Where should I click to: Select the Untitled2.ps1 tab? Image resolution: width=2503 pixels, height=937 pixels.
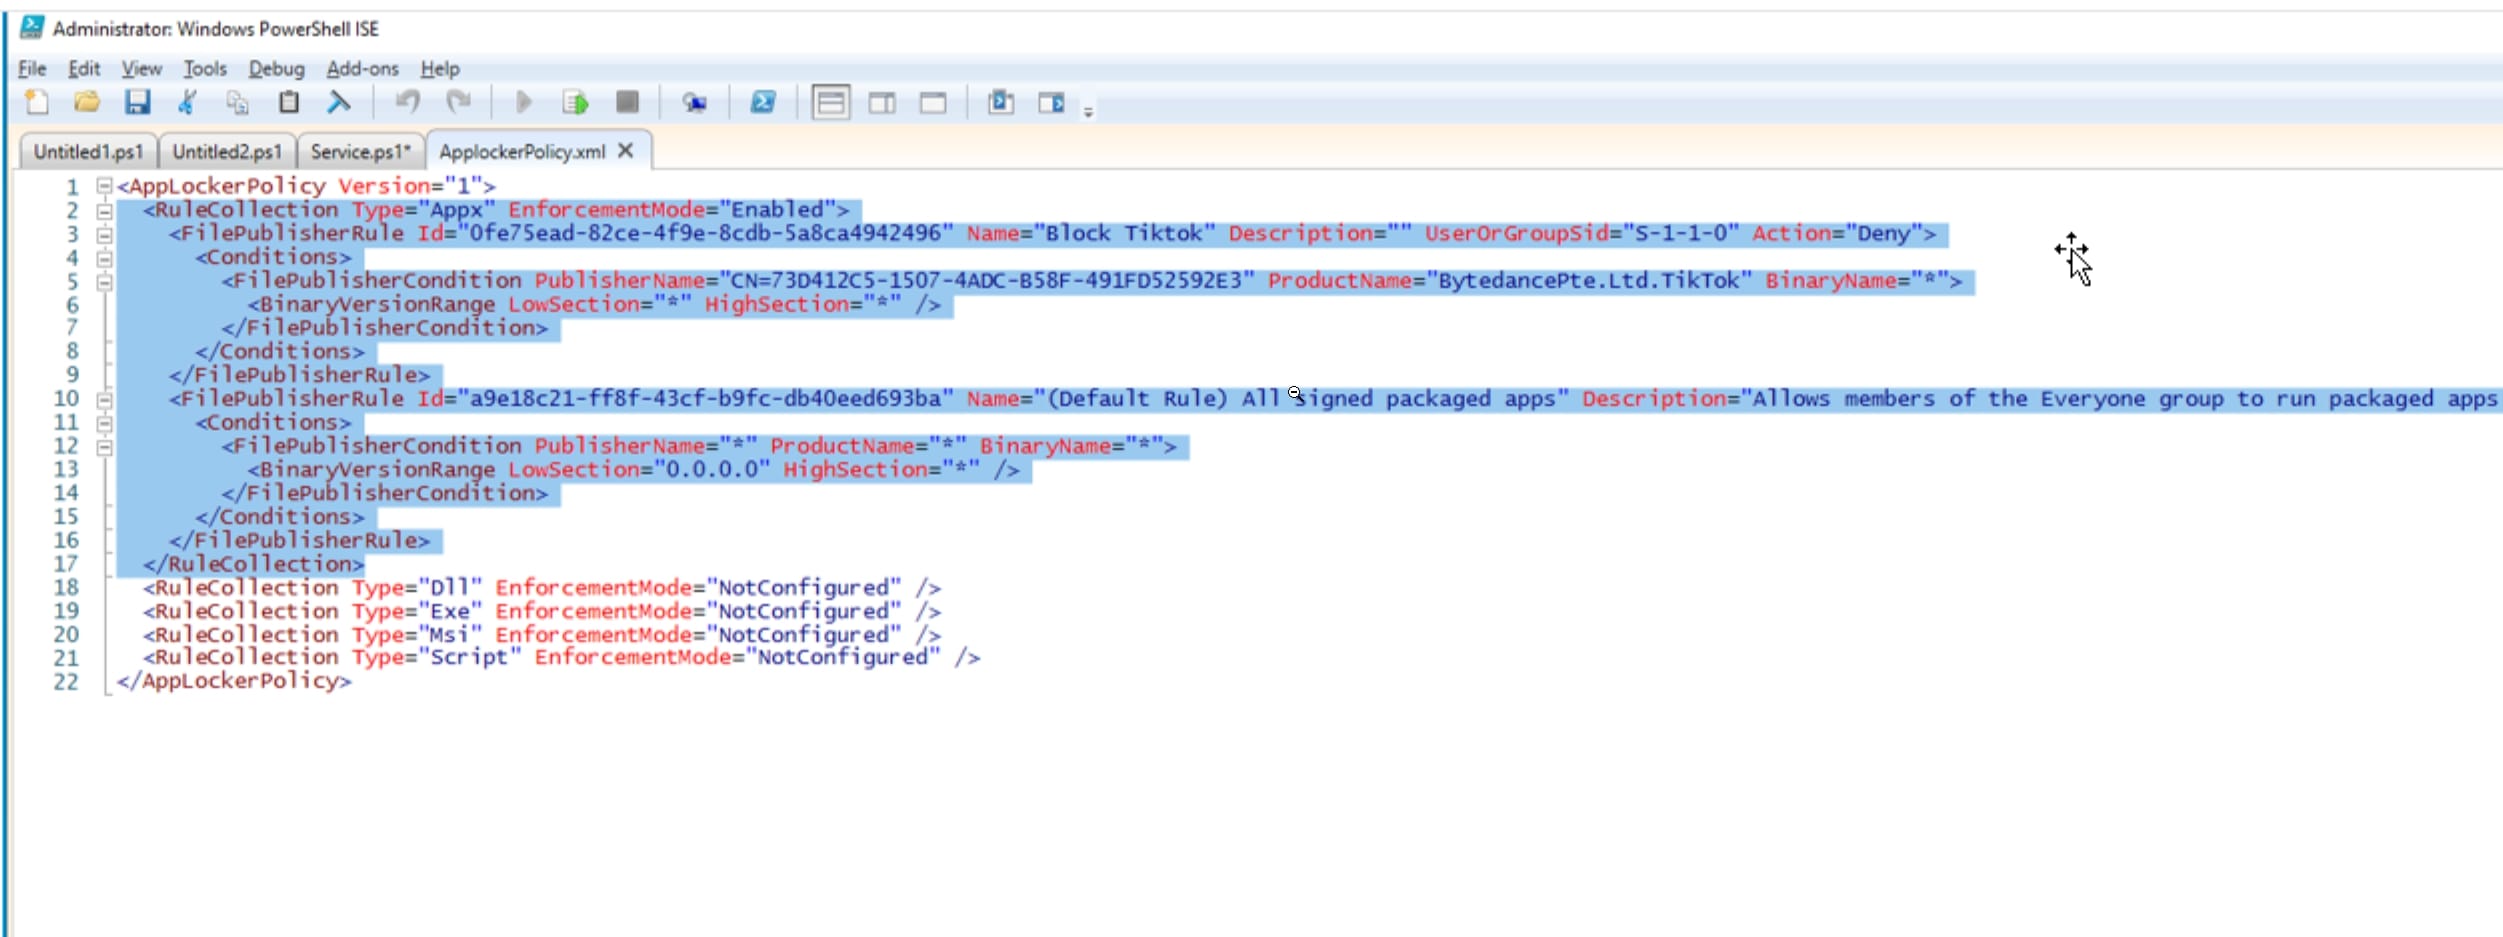(226, 151)
